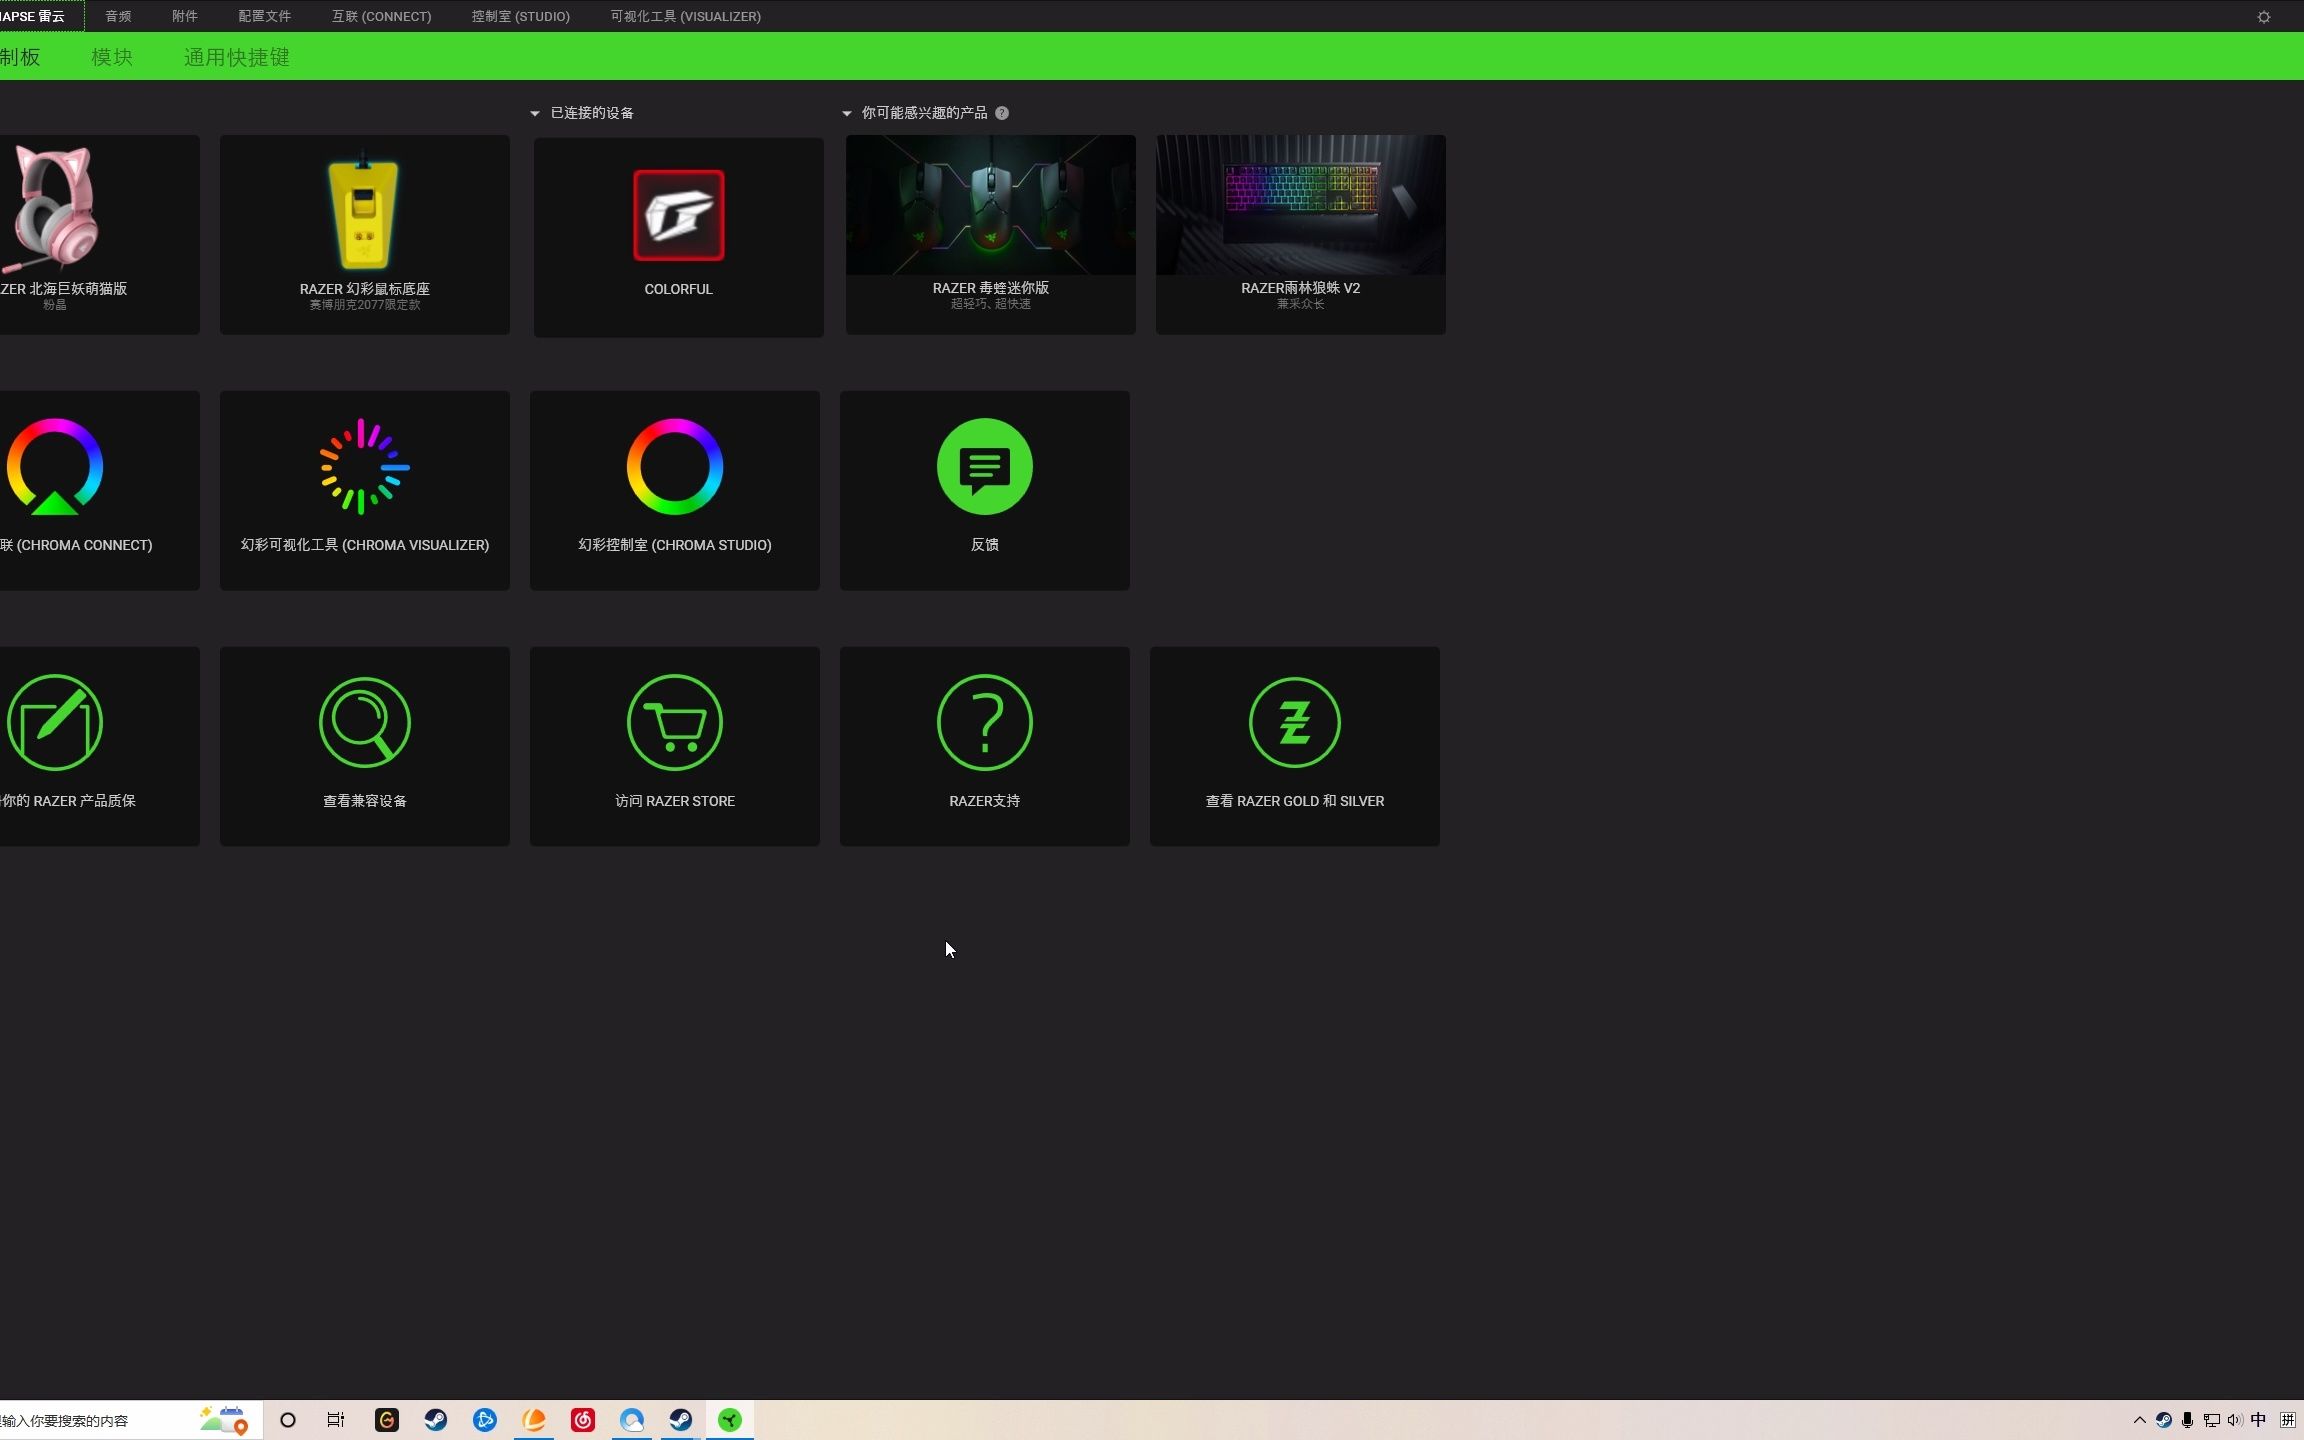Open the RAZER支持 tile
Screen dimensions: 2304x1440
pos(985,746)
